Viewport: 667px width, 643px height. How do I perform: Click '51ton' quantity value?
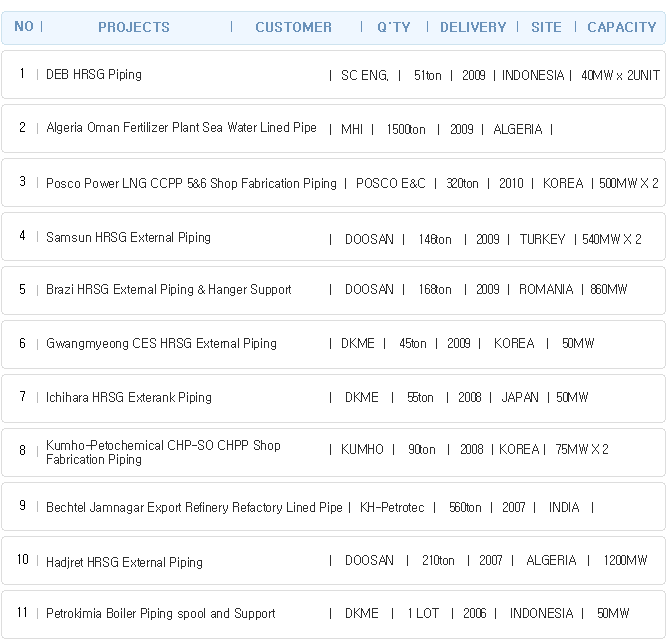tap(428, 75)
